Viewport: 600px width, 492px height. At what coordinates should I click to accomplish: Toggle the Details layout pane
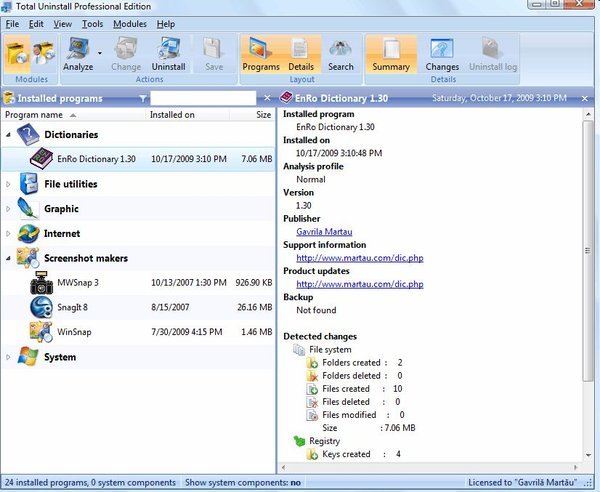pyautogui.click(x=302, y=52)
